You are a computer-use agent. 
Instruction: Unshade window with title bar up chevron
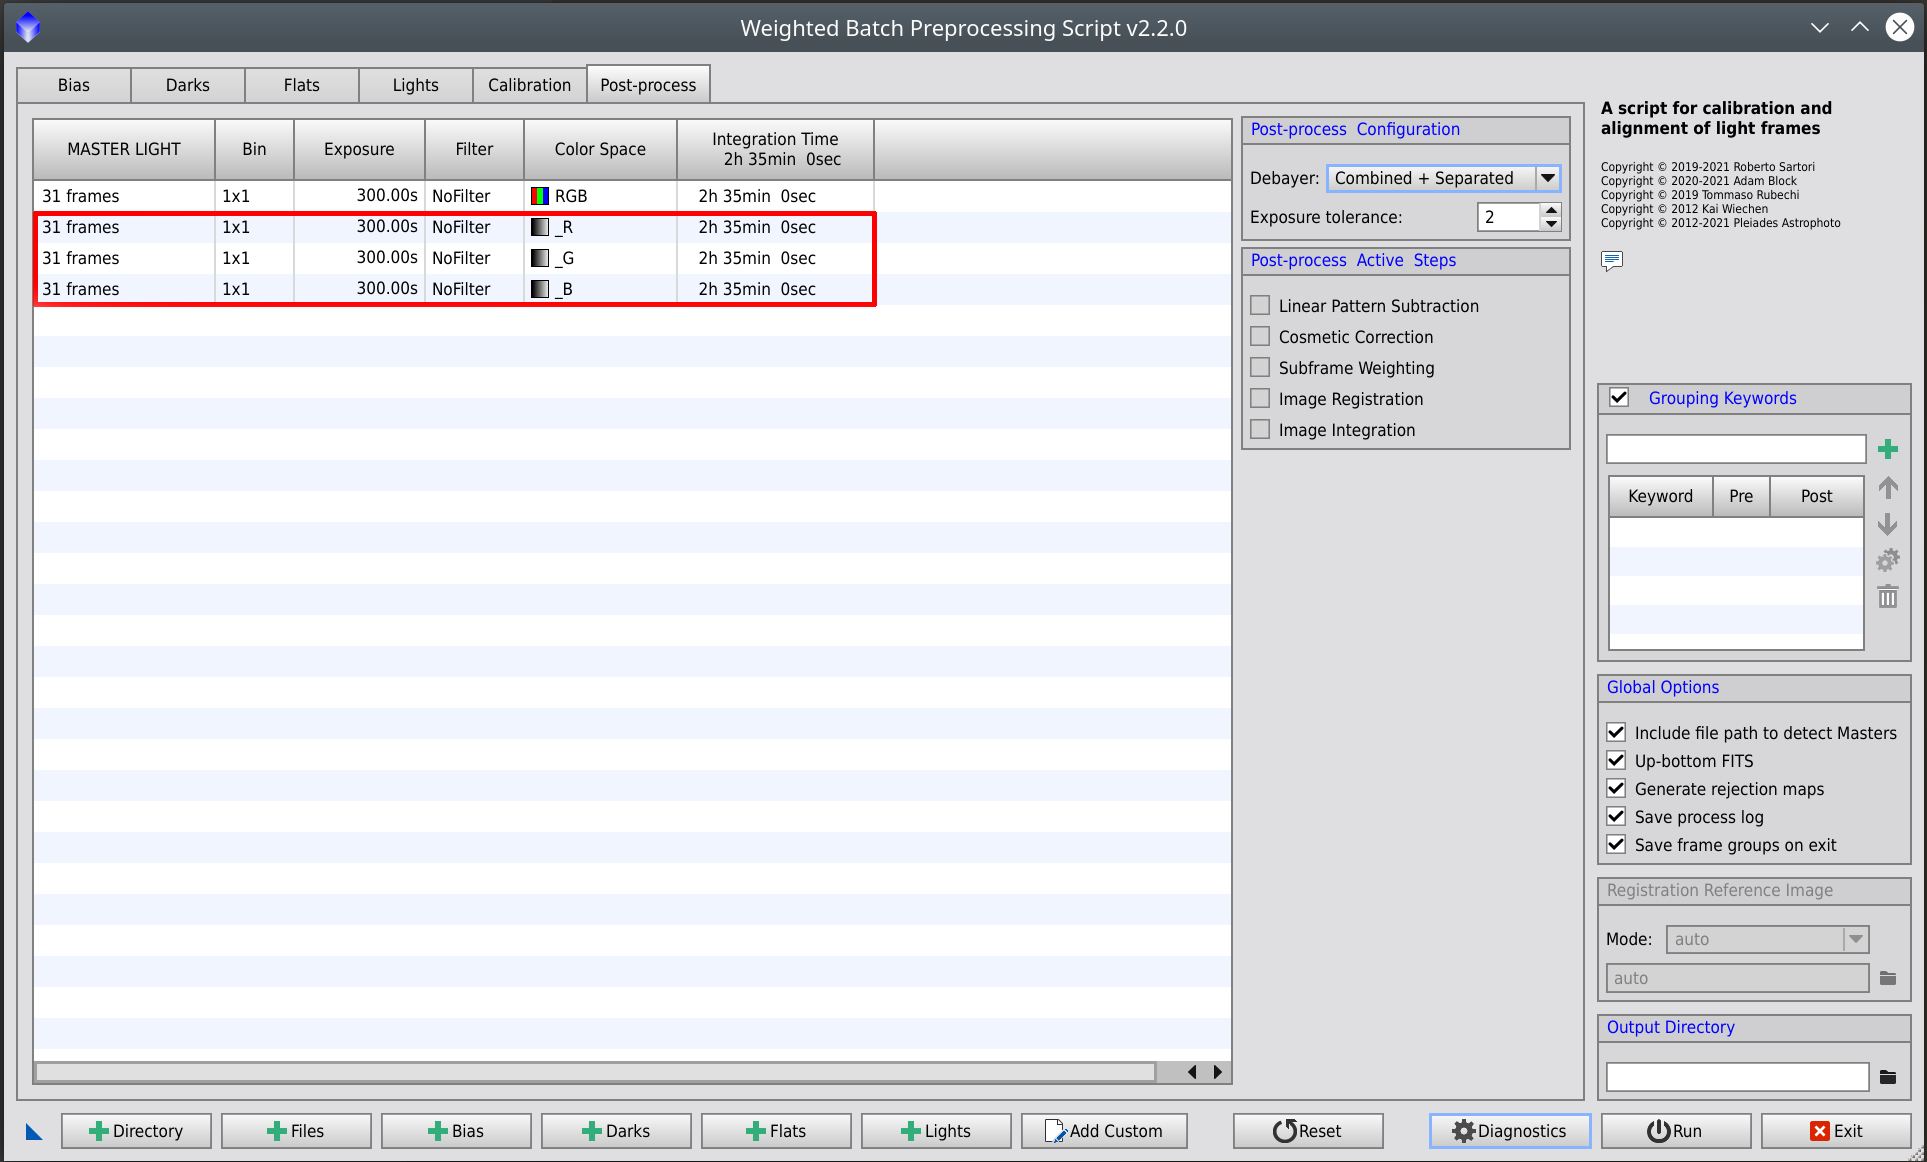tap(1860, 28)
